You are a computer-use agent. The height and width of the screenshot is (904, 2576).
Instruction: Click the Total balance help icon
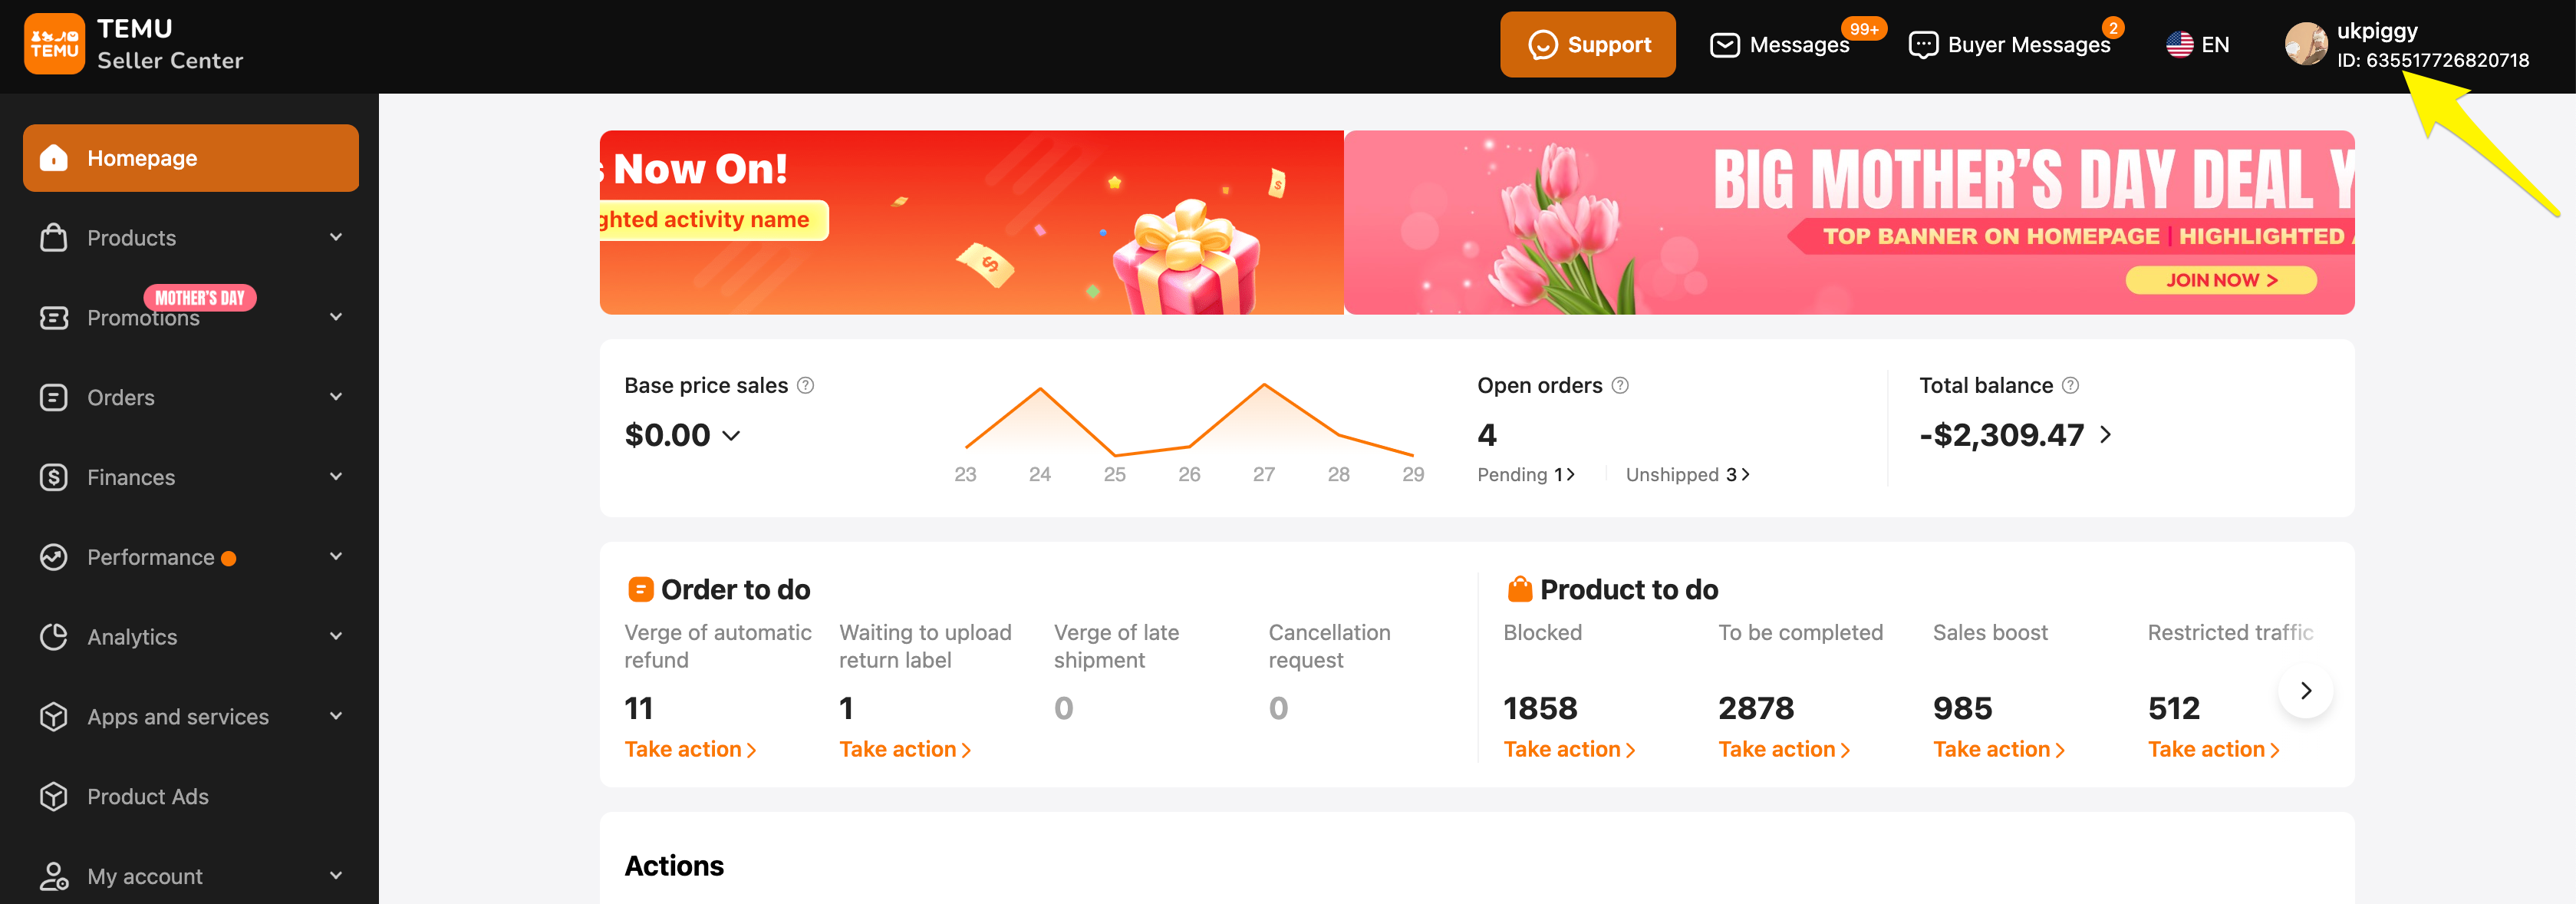[x=2070, y=386]
